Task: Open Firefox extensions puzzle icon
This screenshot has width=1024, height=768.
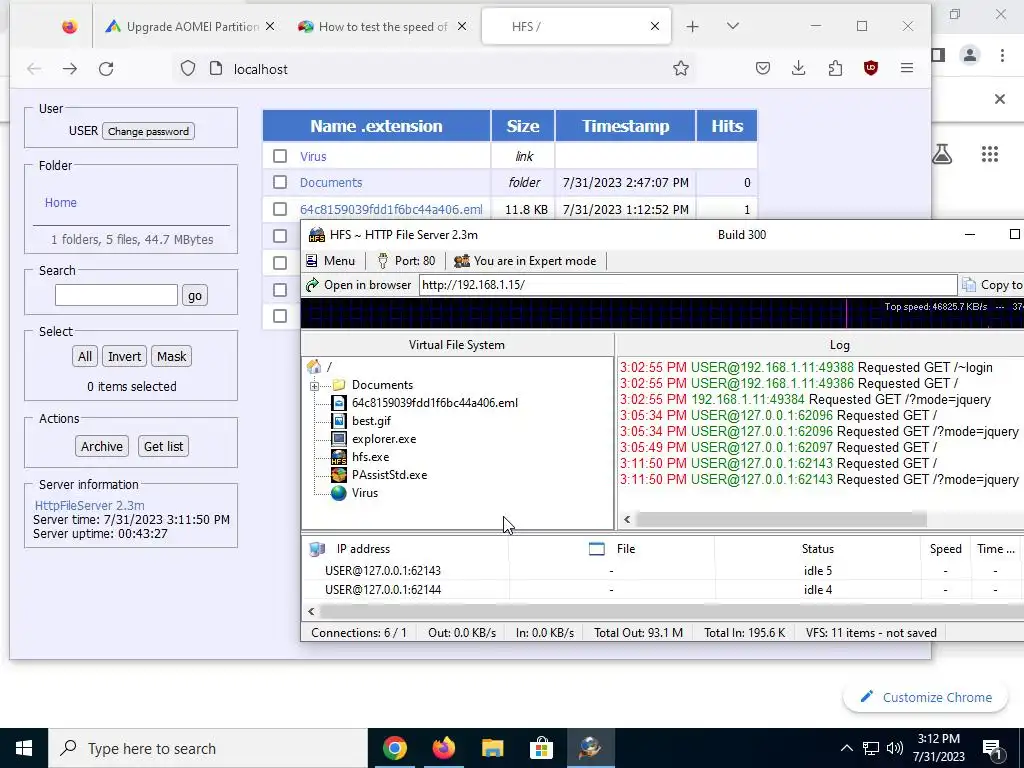Action: (x=835, y=68)
